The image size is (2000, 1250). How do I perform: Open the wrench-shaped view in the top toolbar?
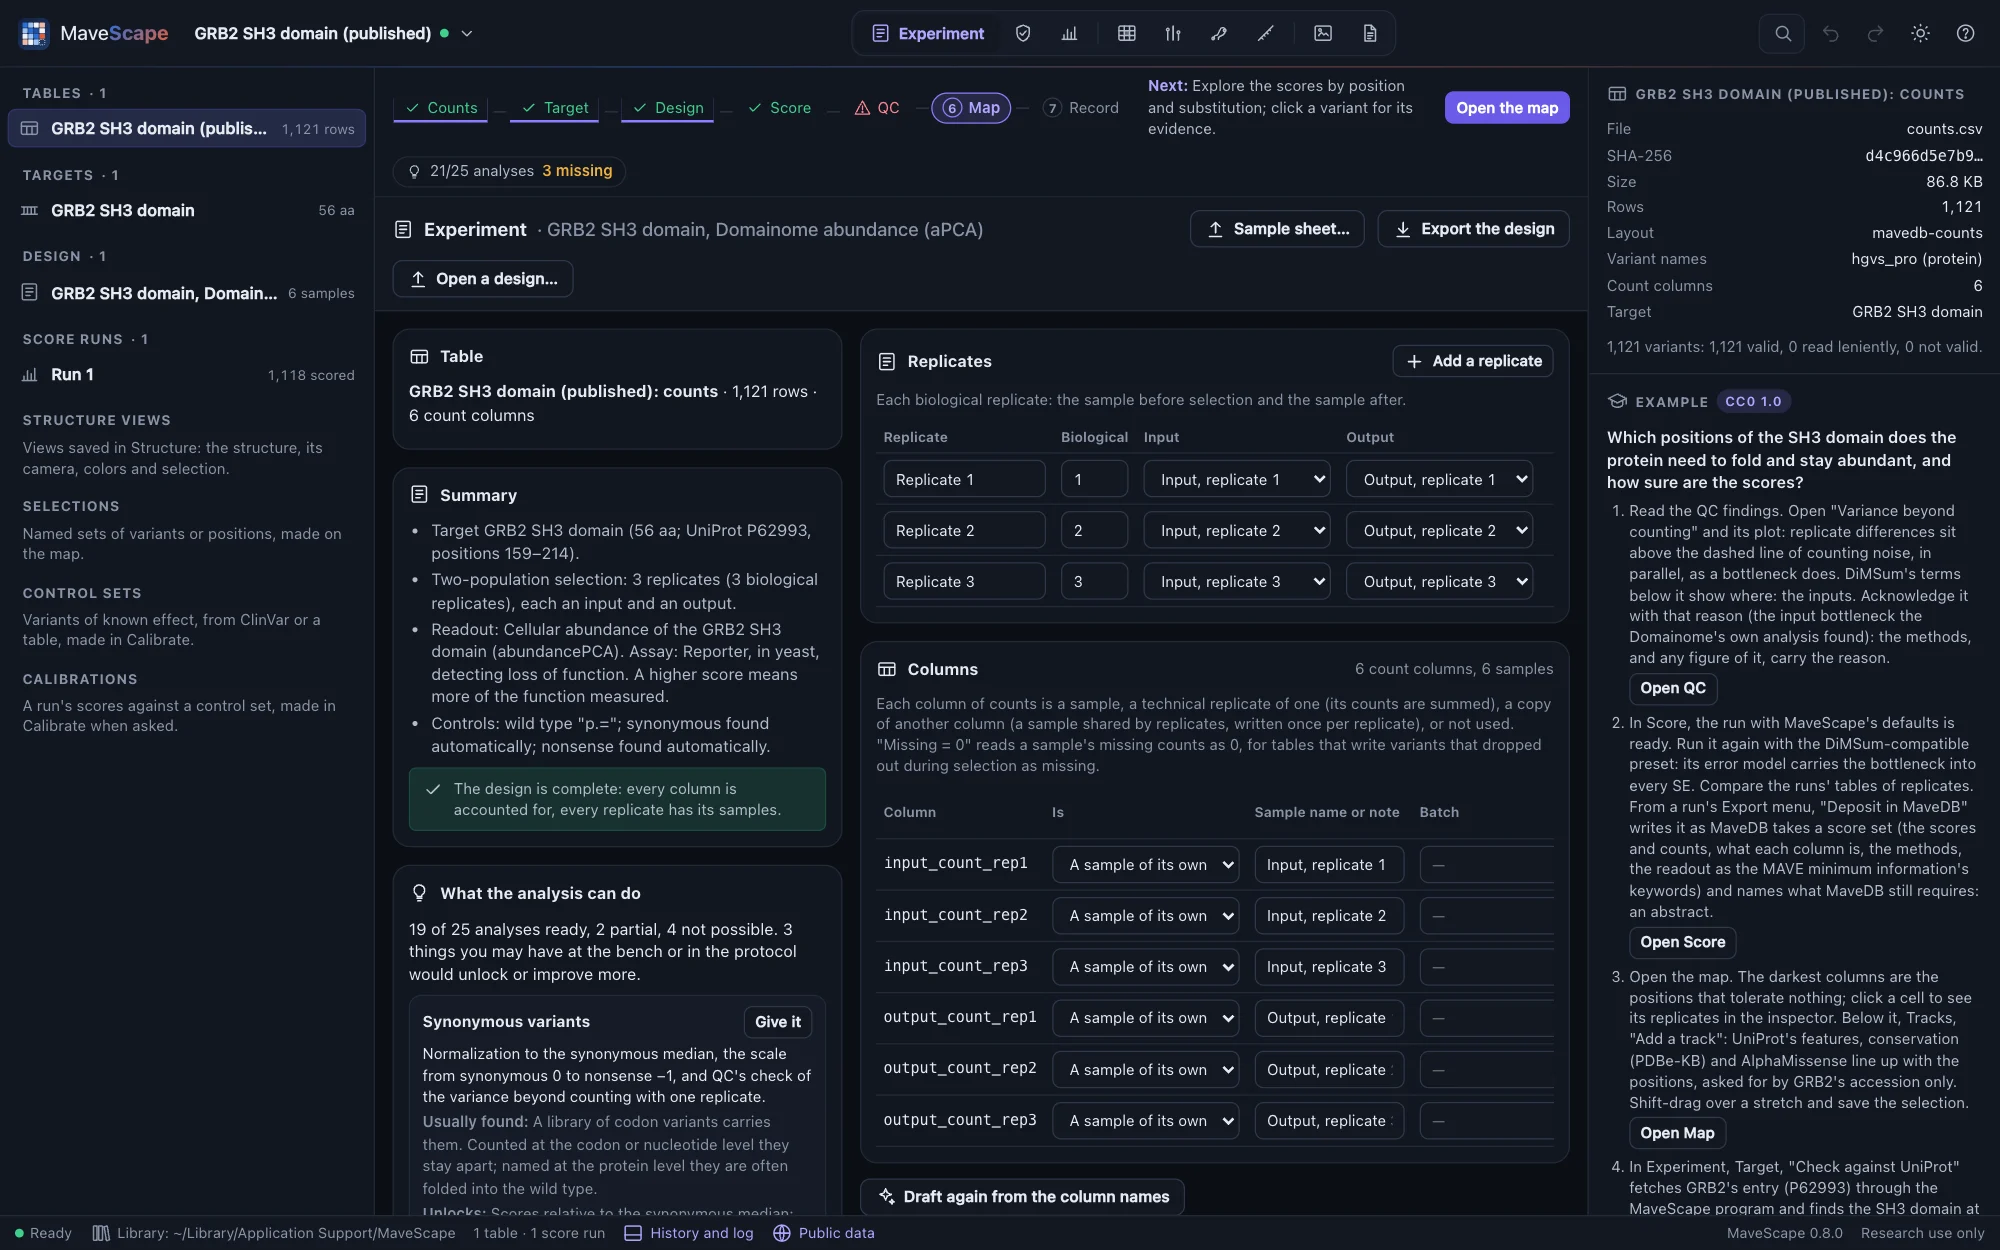point(1219,33)
